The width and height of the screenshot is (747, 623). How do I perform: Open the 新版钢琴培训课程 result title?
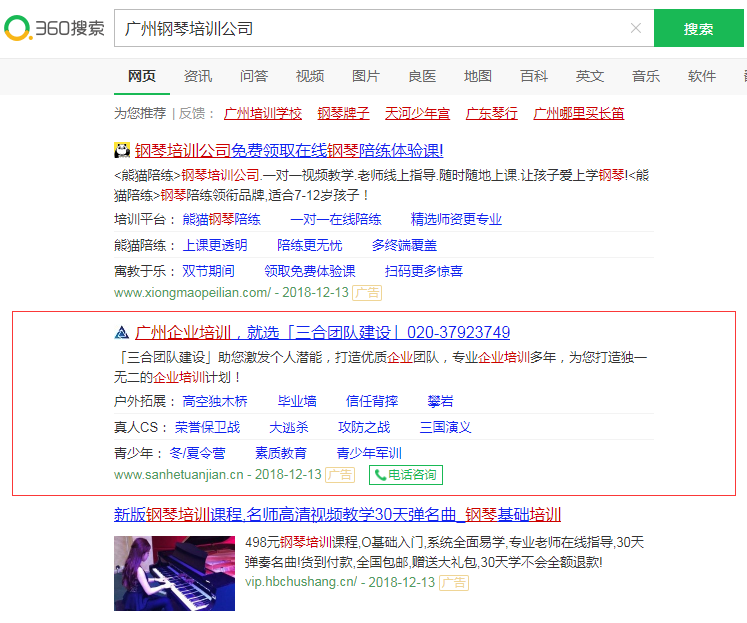point(337,514)
